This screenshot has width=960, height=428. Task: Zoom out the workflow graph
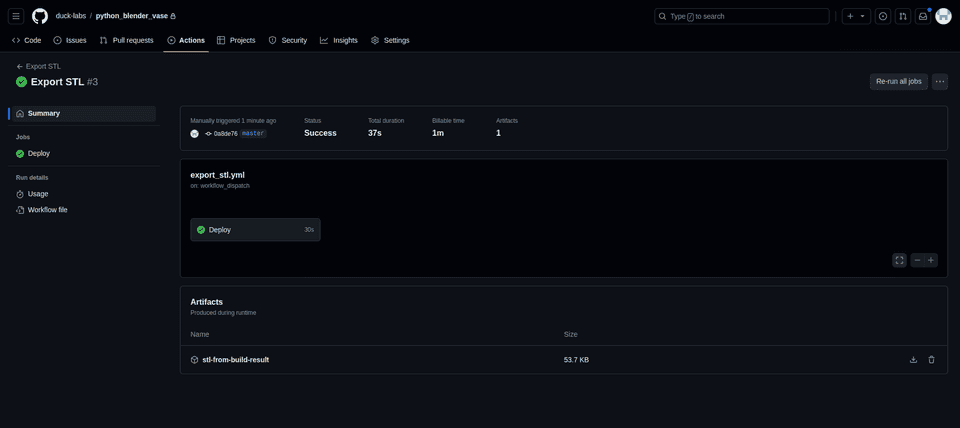(x=917, y=260)
